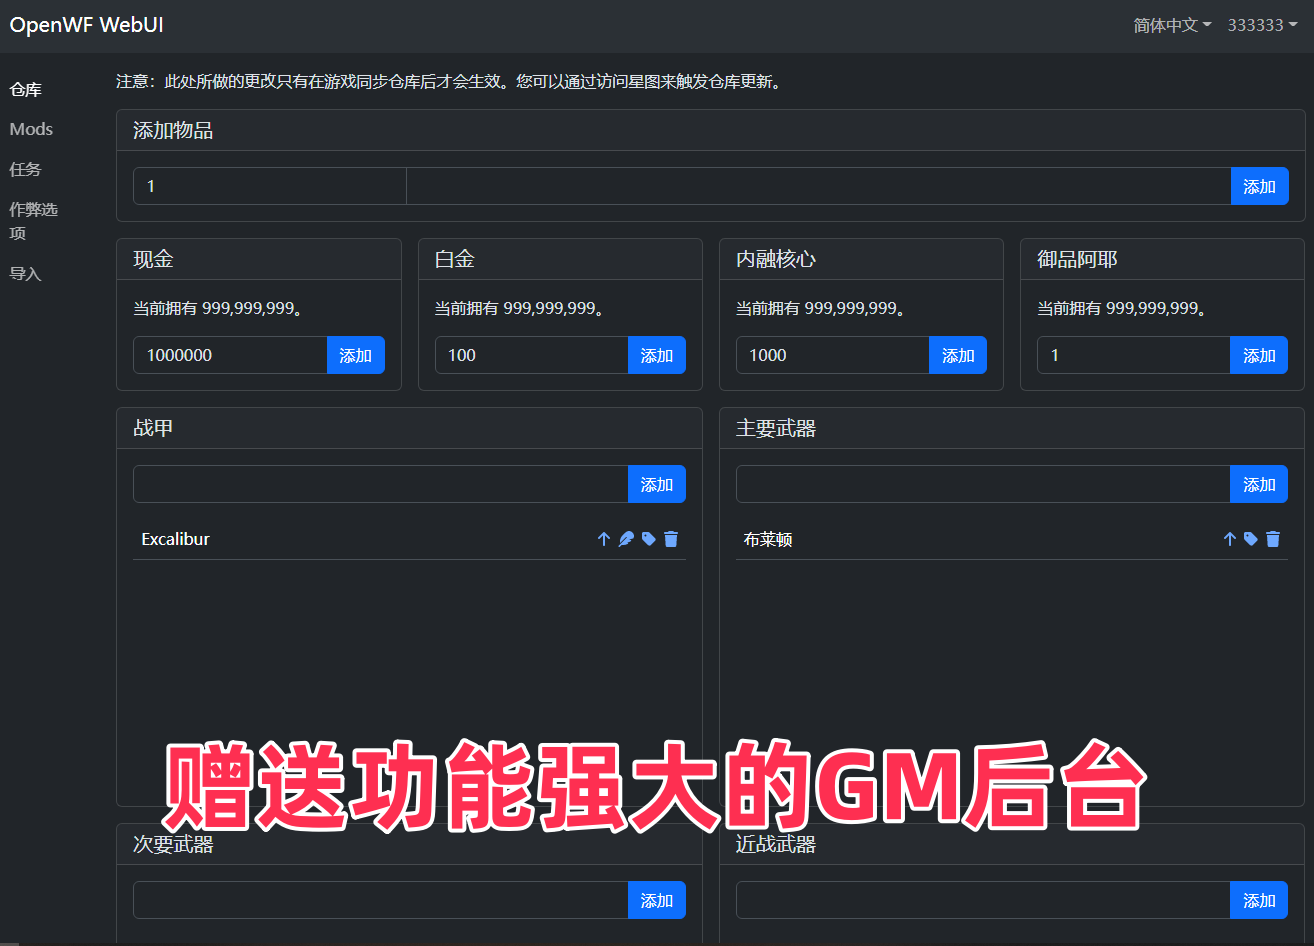Click 添加 in the 战甲 panel
The width and height of the screenshot is (1314, 946).
click(x=657, y=484)
